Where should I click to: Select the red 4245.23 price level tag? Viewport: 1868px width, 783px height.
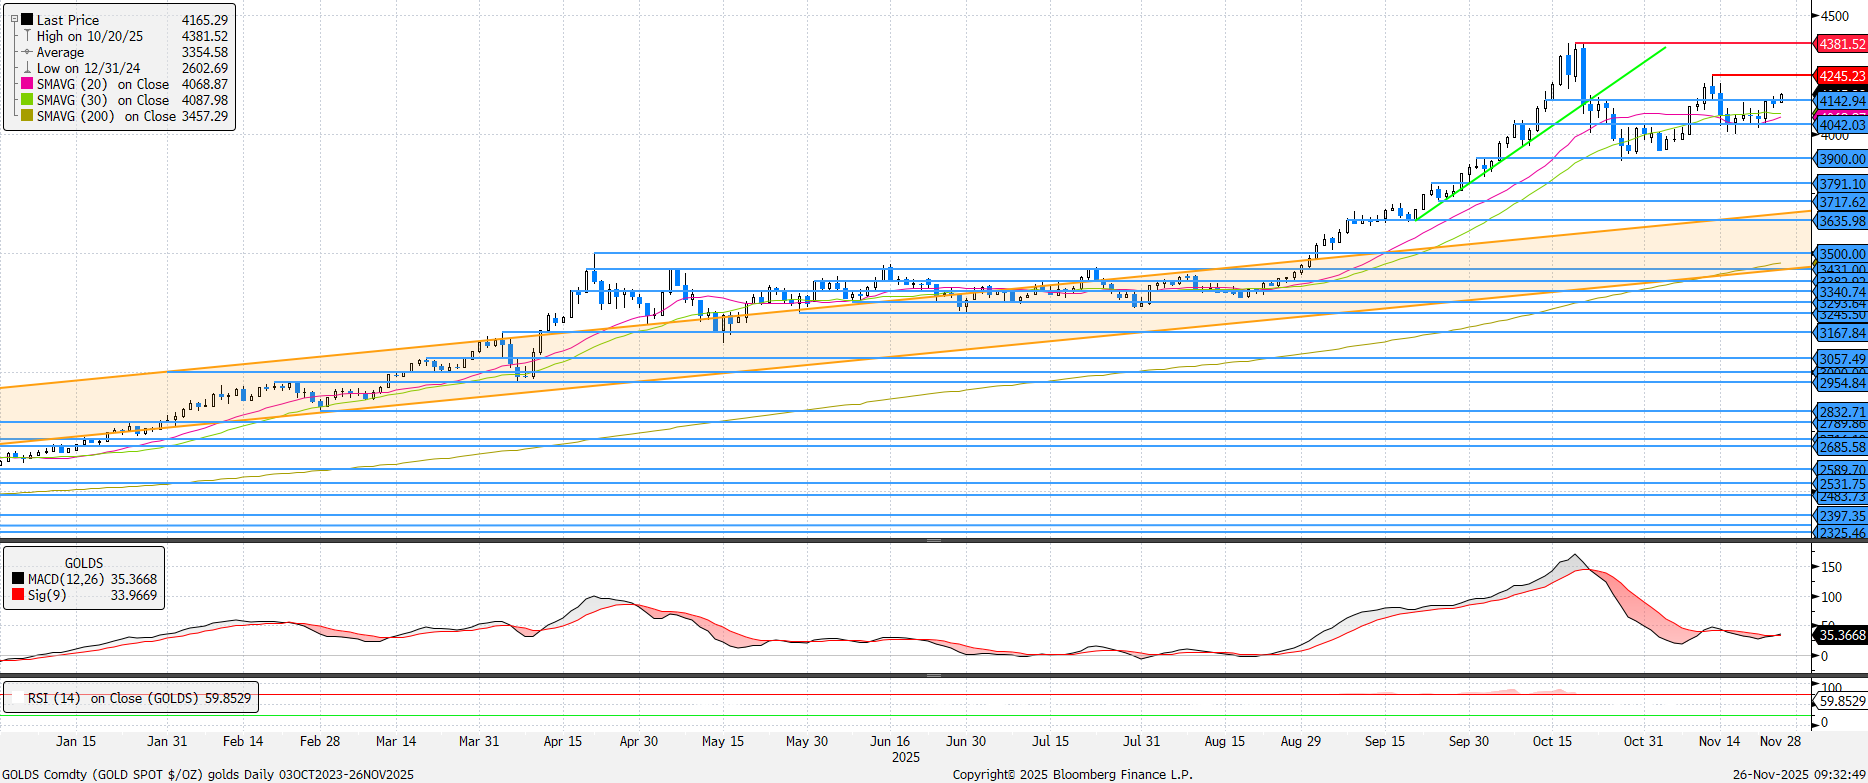coord(1841,76)
